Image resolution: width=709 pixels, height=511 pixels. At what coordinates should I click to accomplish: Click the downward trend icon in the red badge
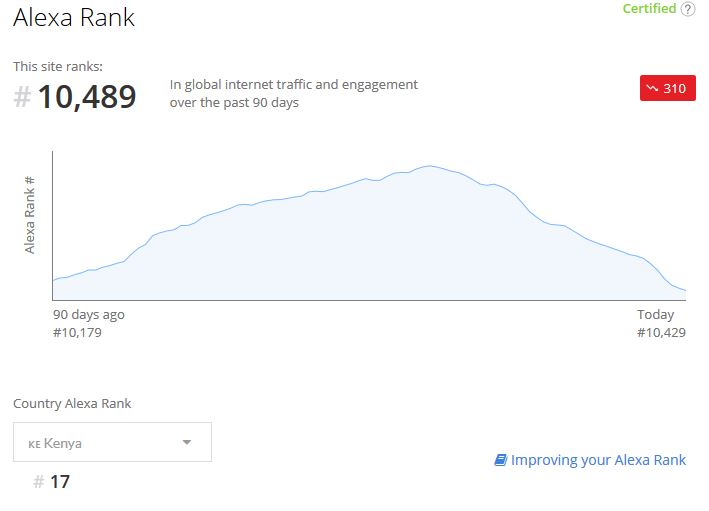[x=652, y=88]
